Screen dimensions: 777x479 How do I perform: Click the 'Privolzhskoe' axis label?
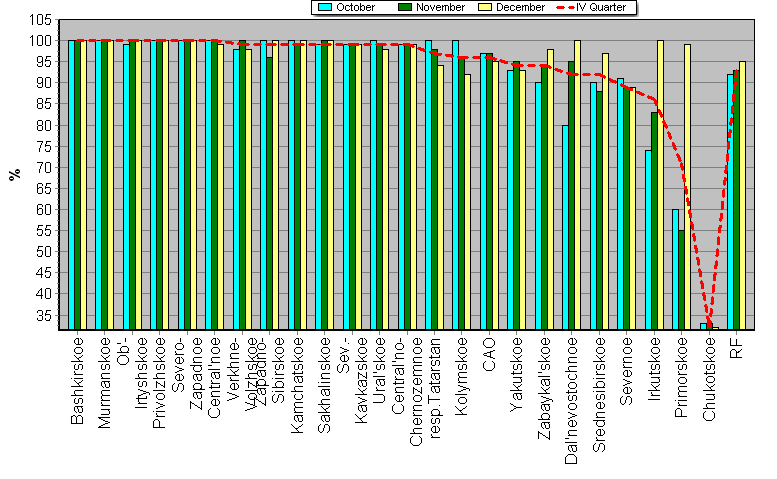coord(159,382)
